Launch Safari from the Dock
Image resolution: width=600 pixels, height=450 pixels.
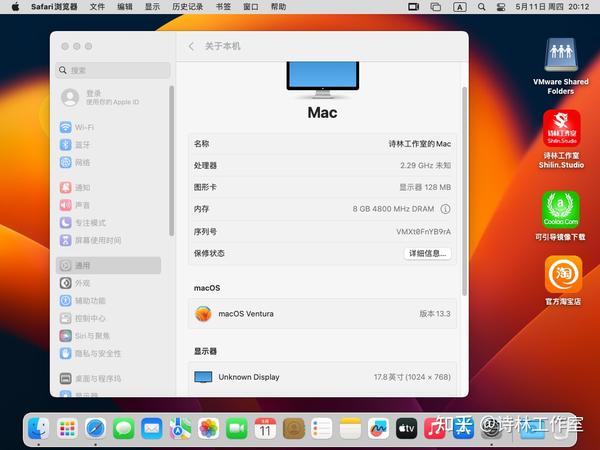click(95, 428)
